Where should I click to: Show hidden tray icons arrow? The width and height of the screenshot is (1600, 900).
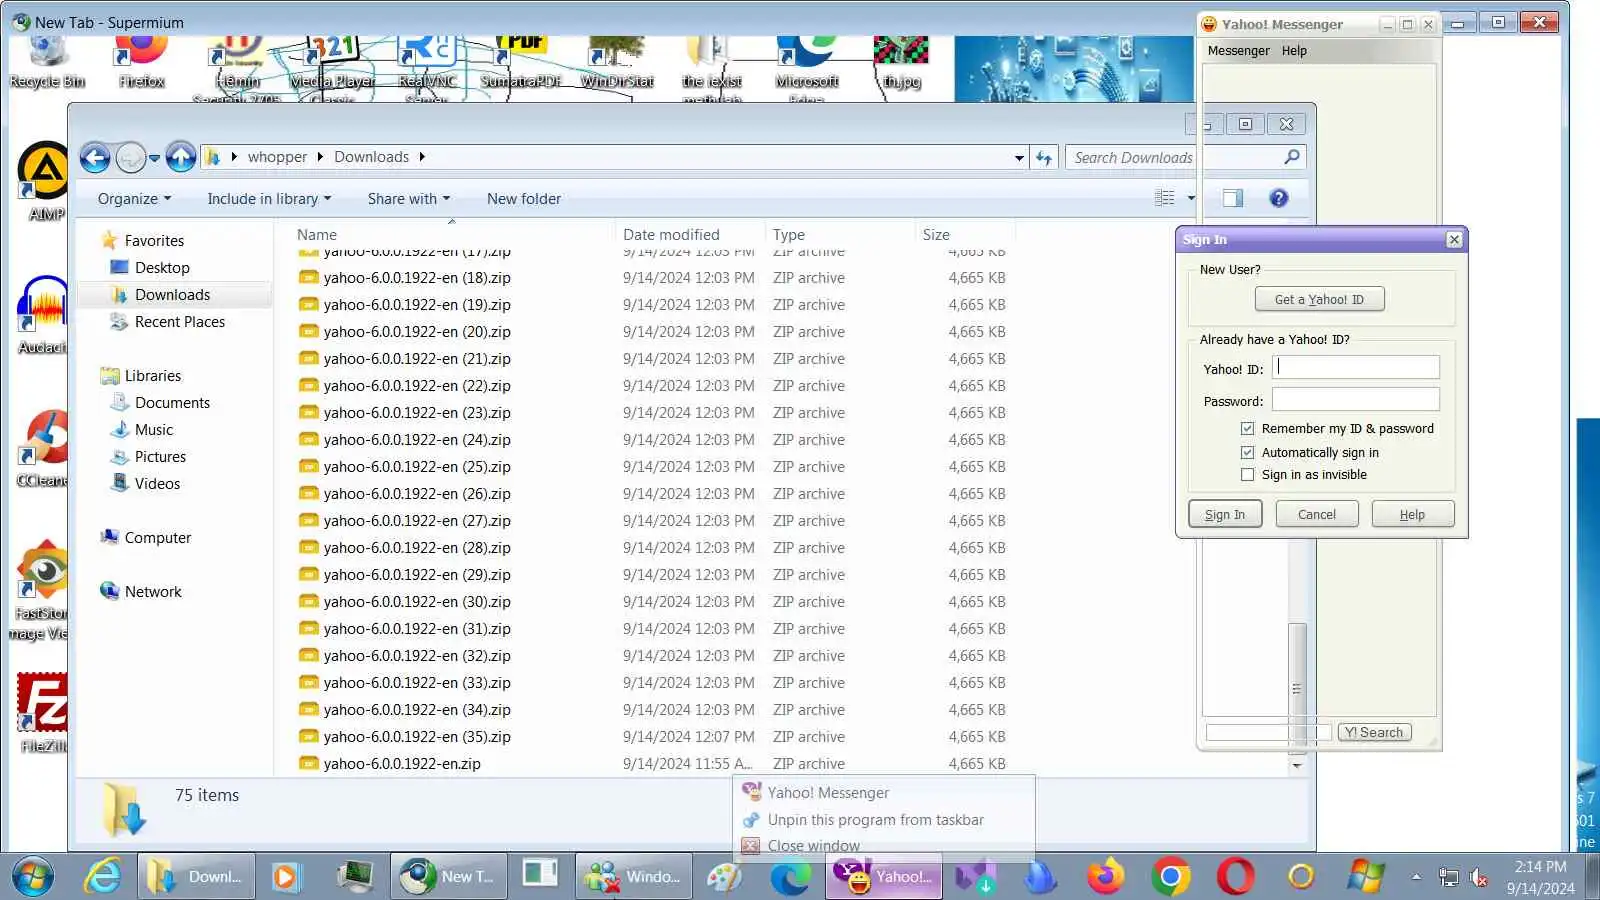coord(1416,877)
